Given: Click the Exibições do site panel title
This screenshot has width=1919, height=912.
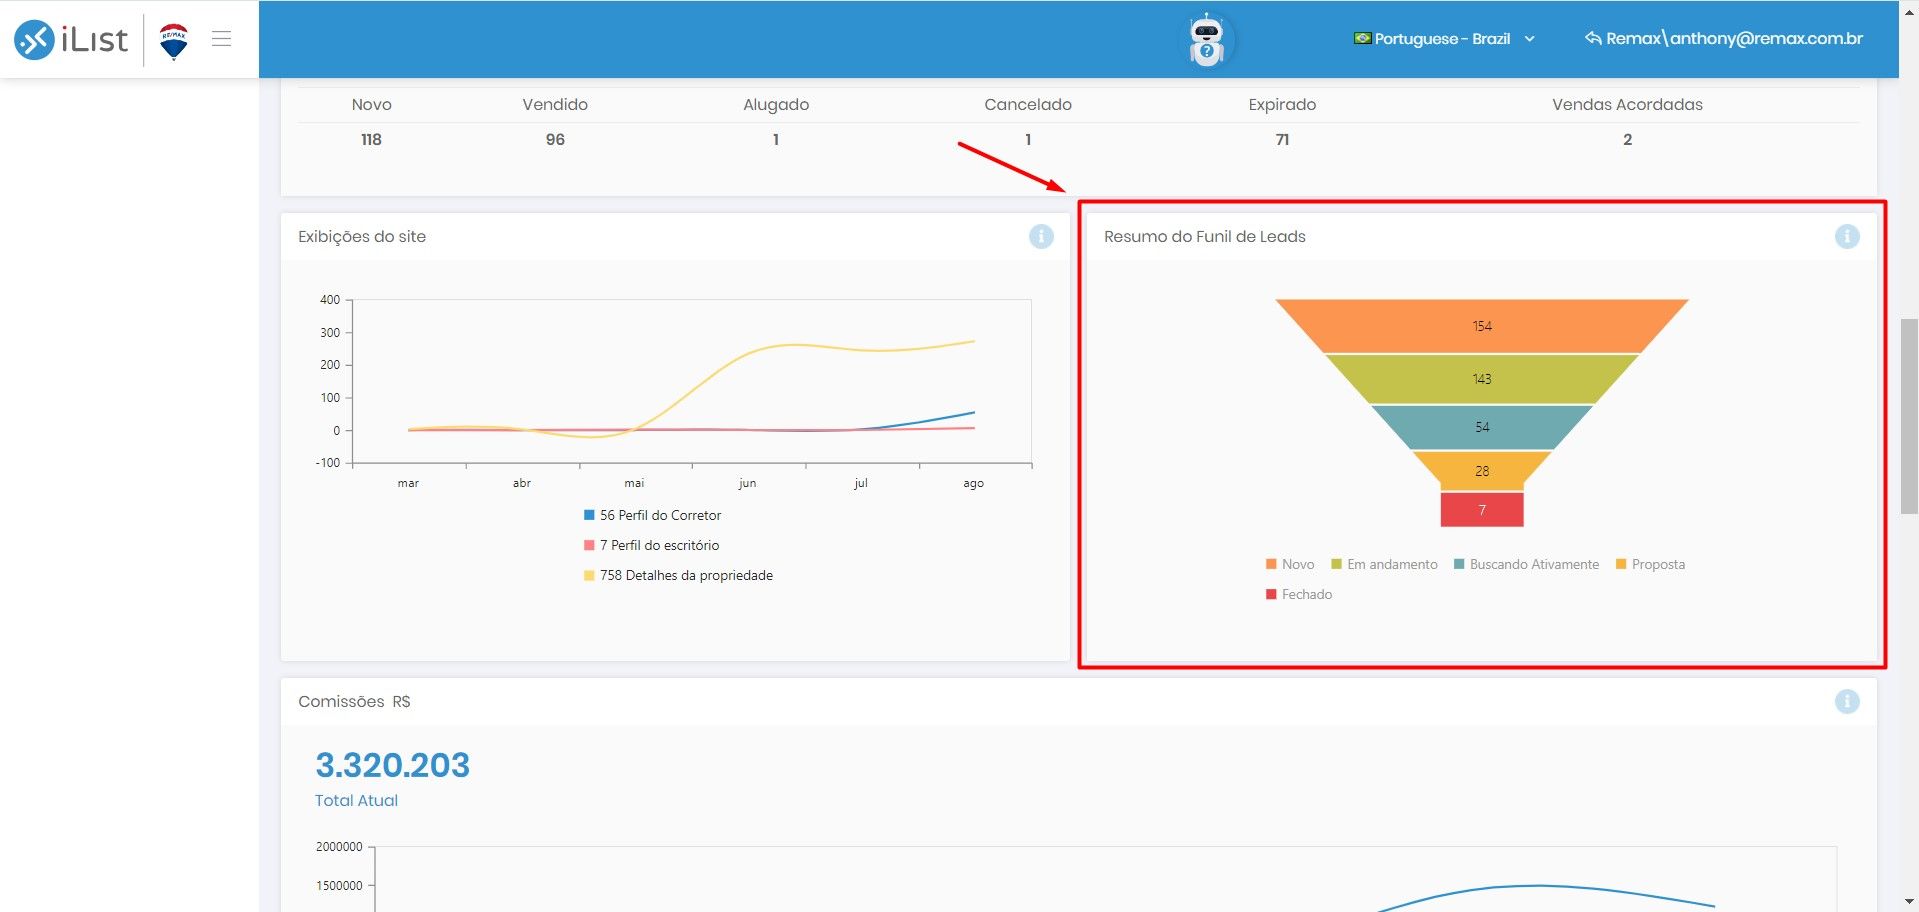Looking at the screenshot, I should click(362, 237).
